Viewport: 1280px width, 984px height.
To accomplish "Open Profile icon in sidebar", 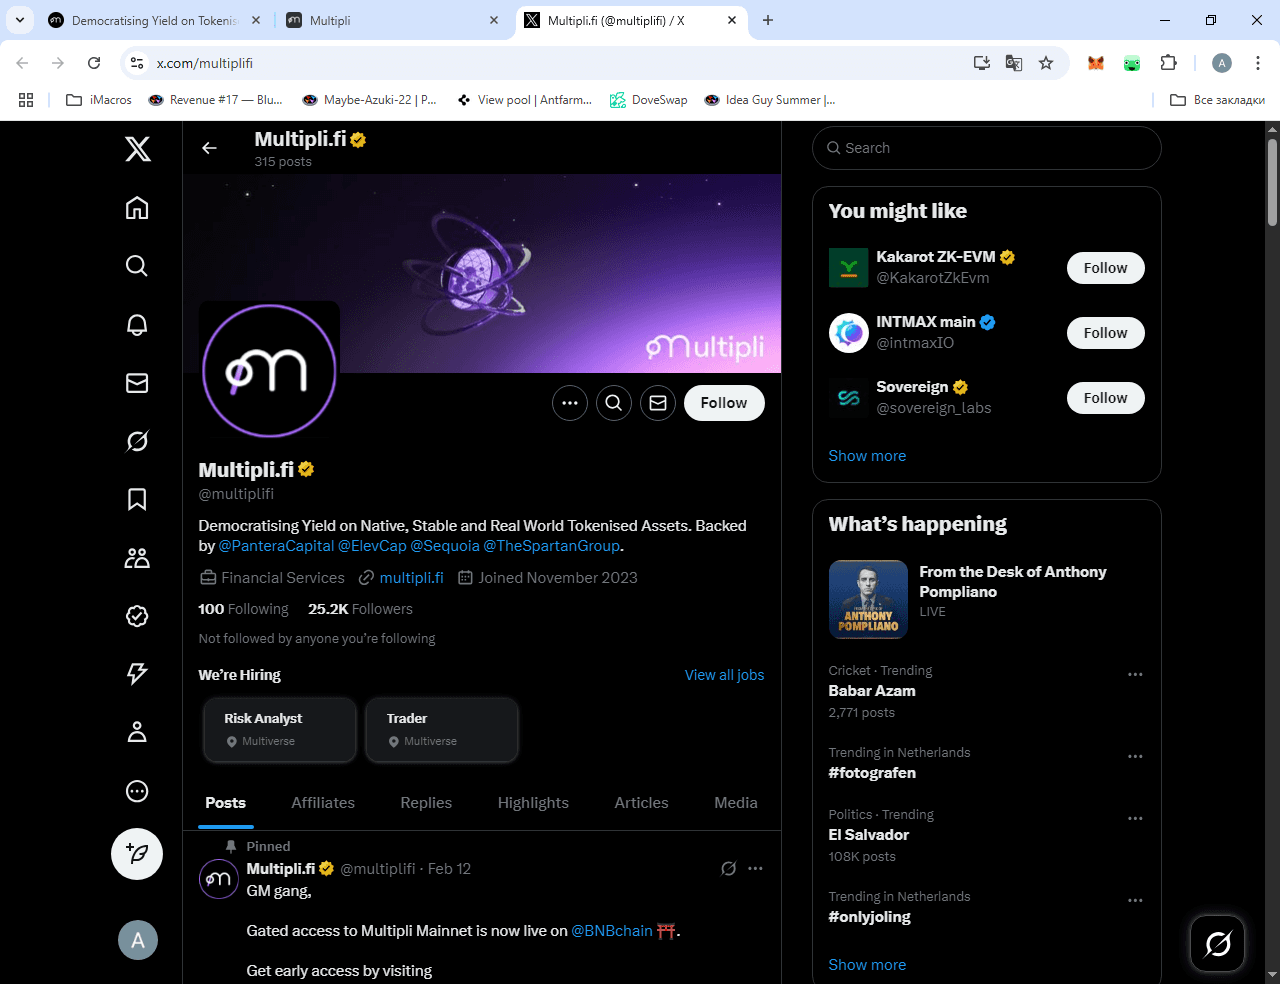I will [x=137, y=732].
